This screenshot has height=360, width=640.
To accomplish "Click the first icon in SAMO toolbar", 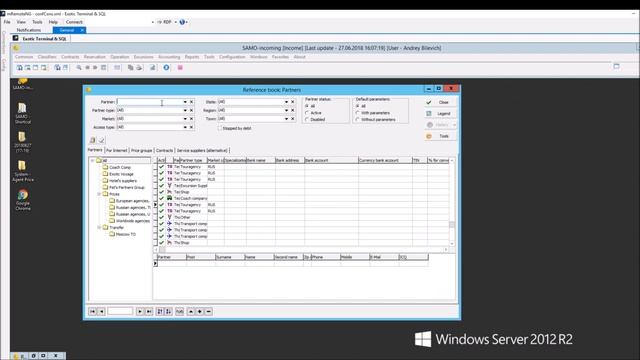I will tap(19, 68).
